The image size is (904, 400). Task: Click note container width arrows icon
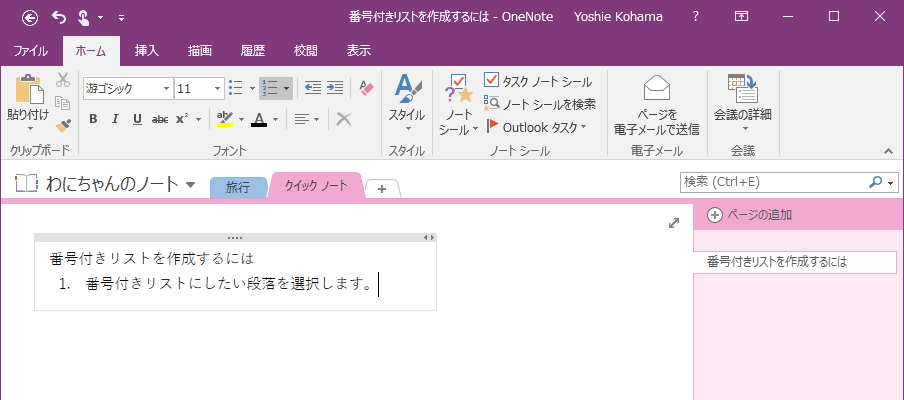[428, 237]
